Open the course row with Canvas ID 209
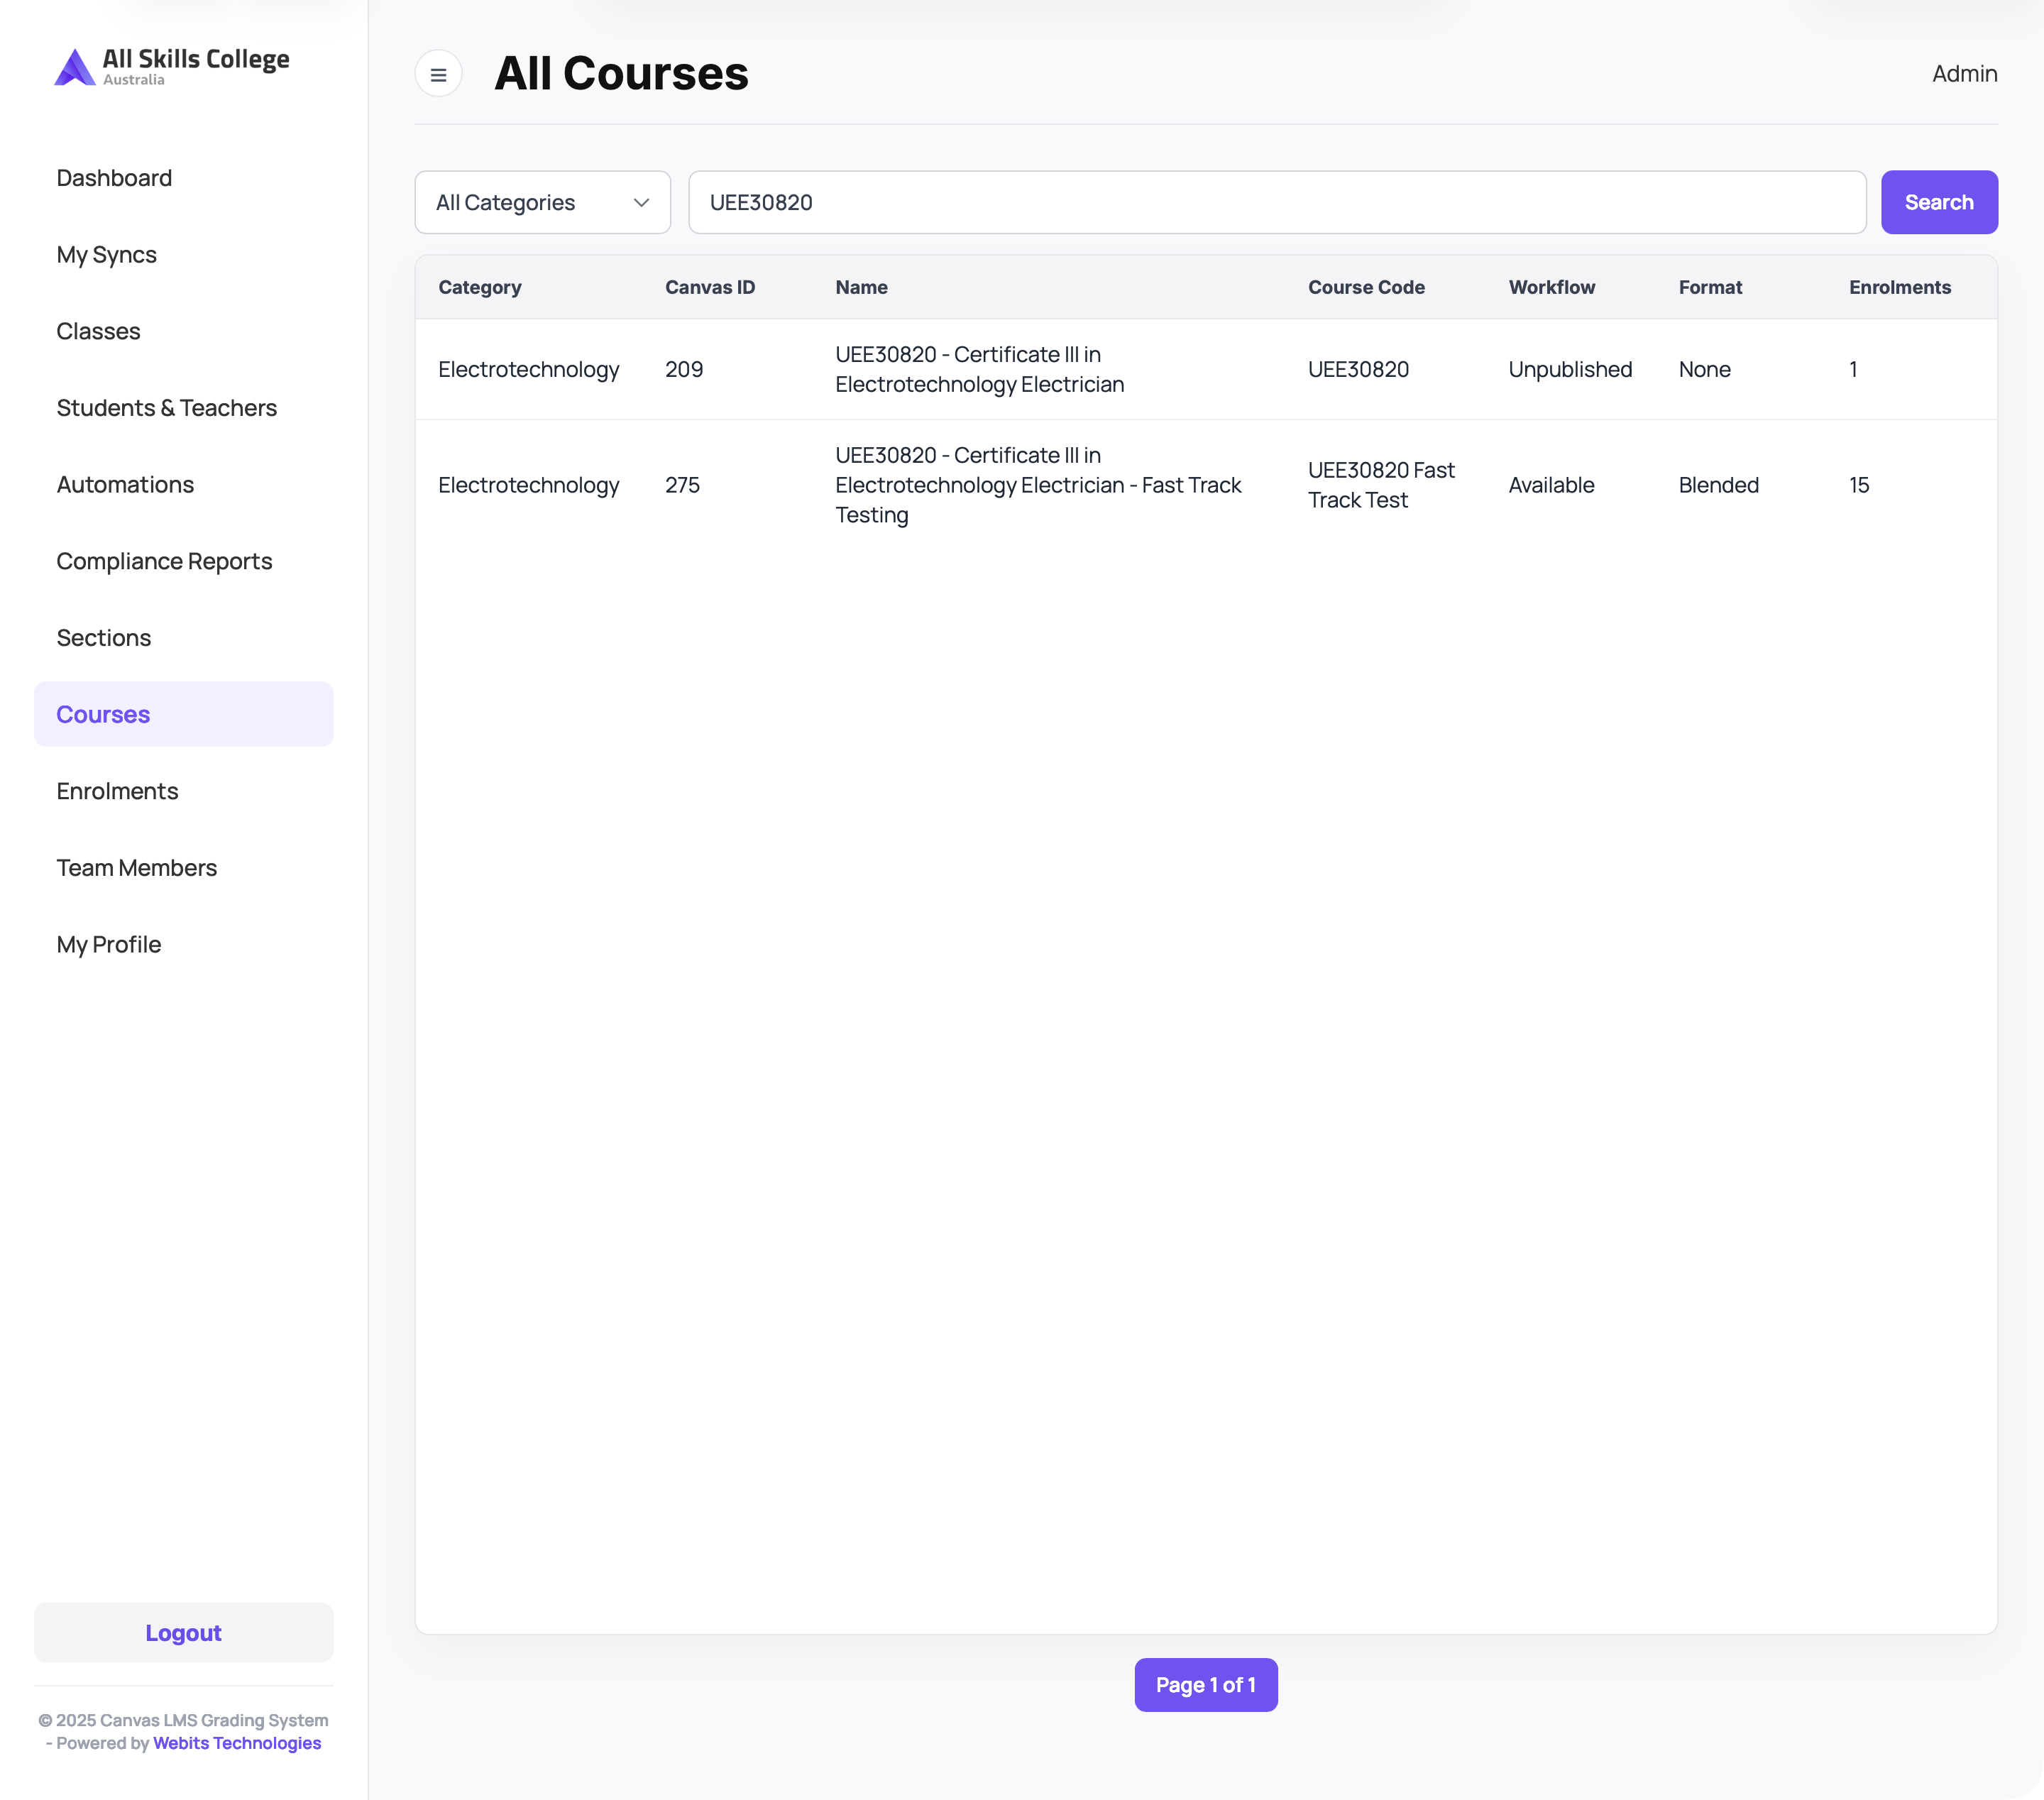Screen dimensions: 2044x1800 point(1206,369)
